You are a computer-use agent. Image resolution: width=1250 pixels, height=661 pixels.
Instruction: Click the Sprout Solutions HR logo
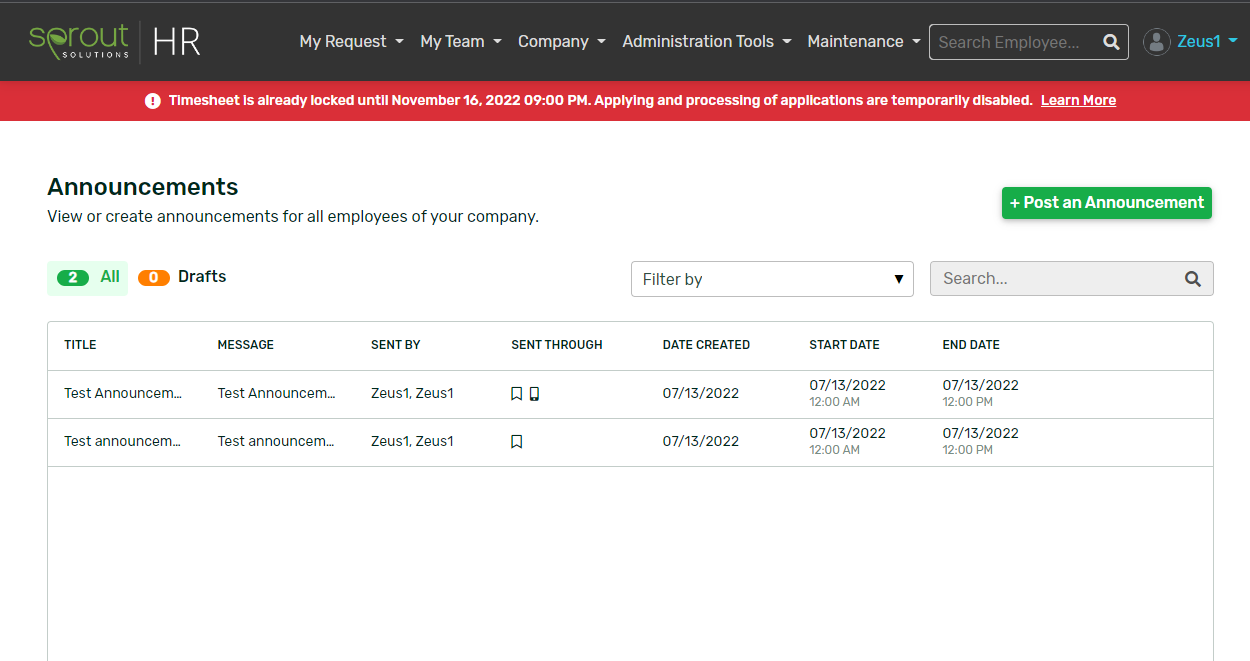coord(115,41)
